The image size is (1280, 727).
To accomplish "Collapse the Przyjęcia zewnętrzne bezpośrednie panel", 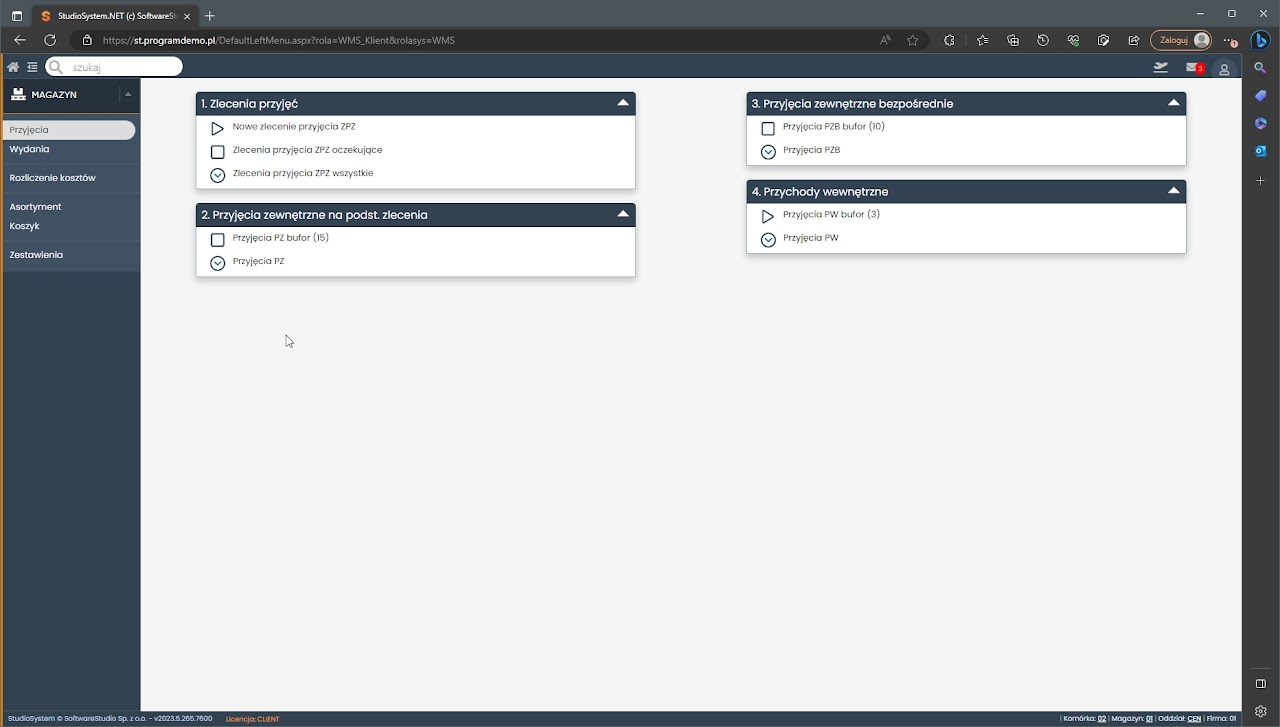I will pos(1174,103).
